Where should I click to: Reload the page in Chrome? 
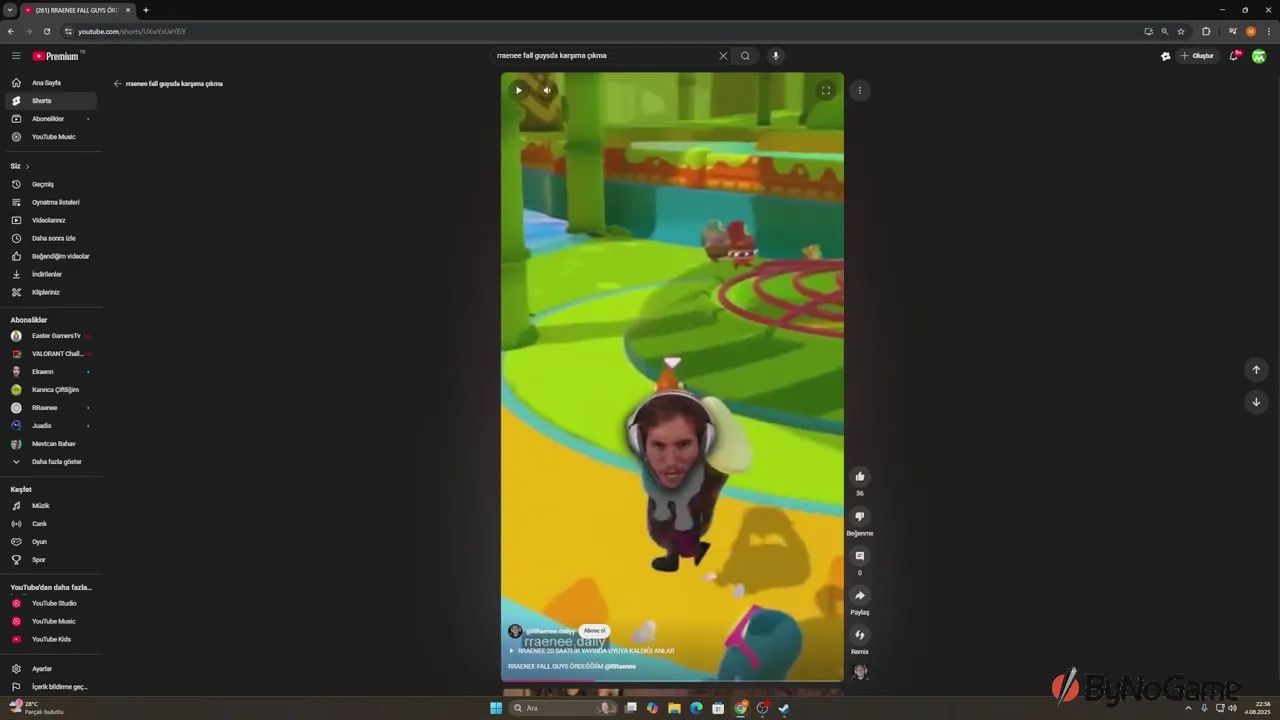(47, 31)
